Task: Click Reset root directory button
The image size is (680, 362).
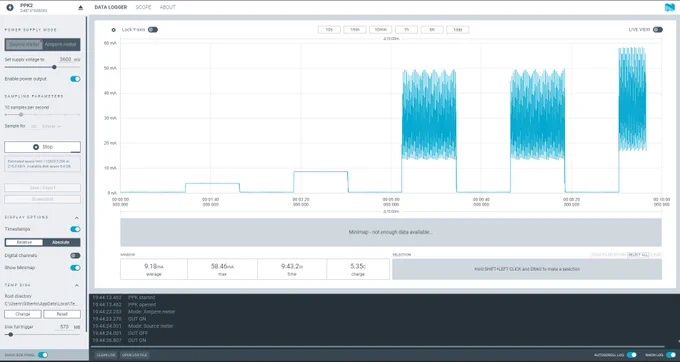Action: (62, 314)
